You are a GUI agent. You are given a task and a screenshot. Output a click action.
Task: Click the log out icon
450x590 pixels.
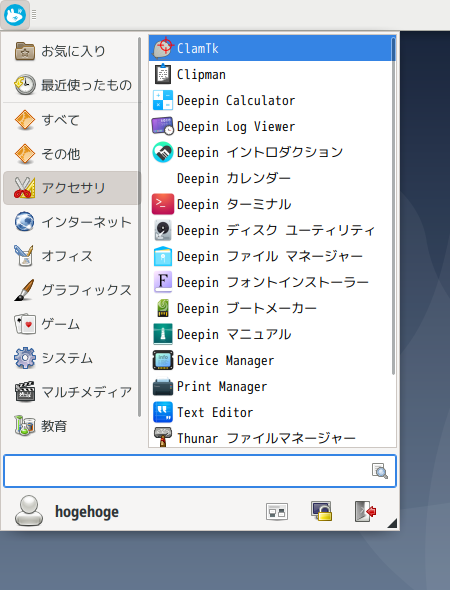pyautogui.click(x=365, y=511)
